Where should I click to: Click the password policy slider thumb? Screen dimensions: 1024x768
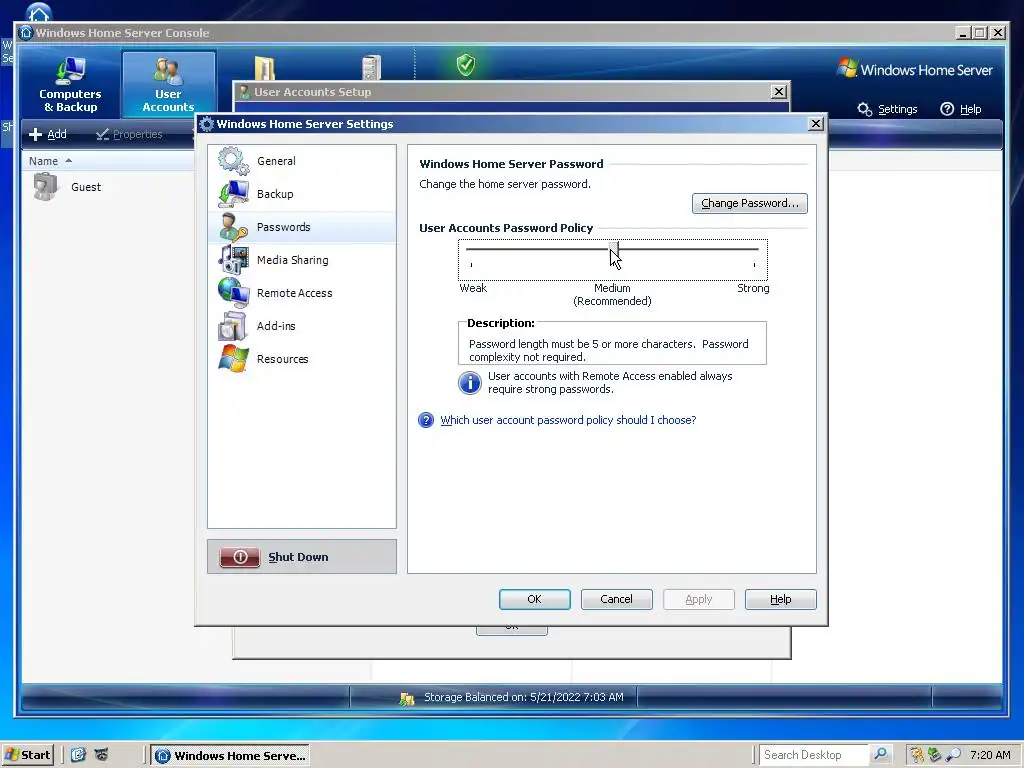tap(614, 249)
